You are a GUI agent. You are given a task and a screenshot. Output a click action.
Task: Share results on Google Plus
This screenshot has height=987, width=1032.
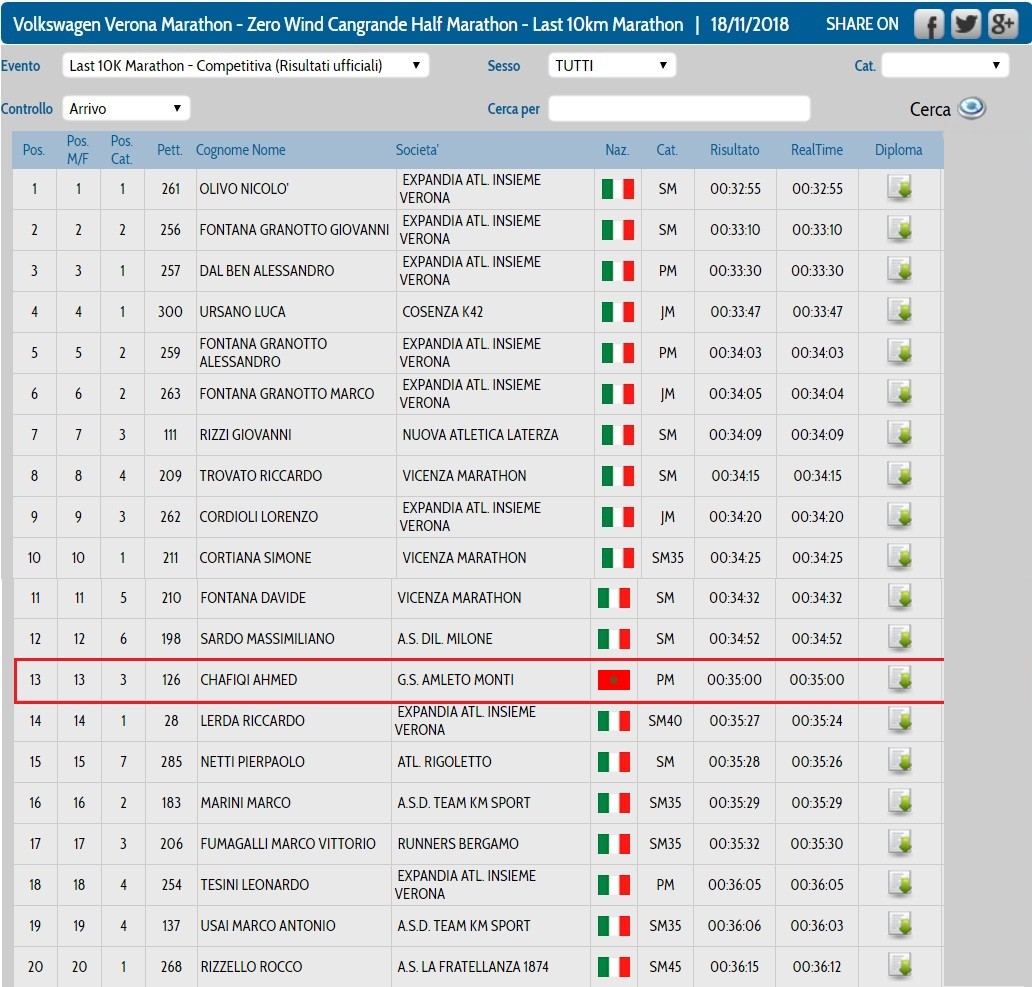[x=1002, y=25]
